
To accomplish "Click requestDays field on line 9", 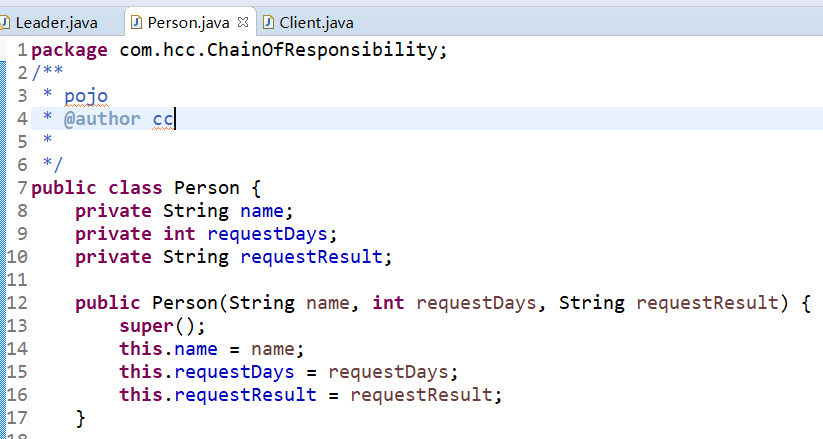I will 268,234.
